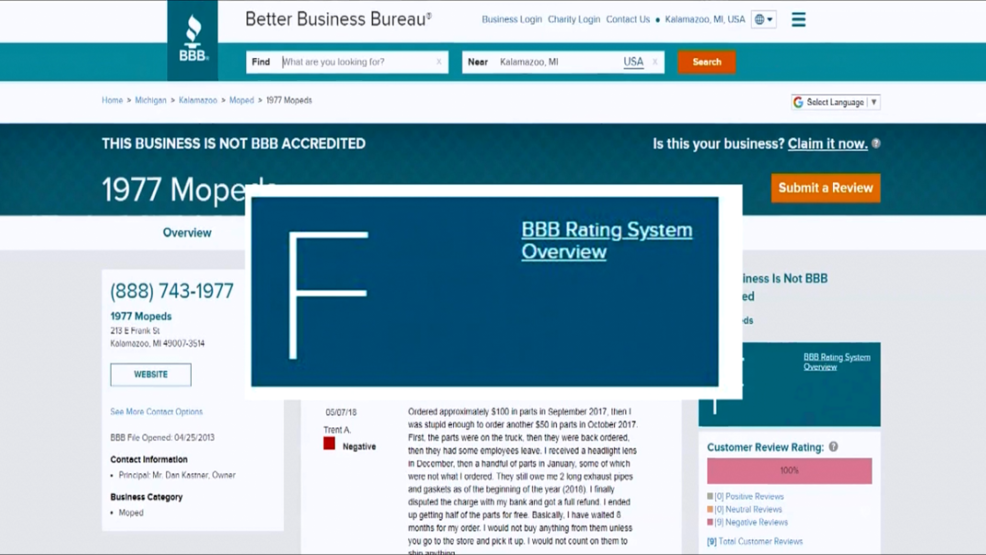Screen dimensions: 986x555
Task: Call the (888) 743-1977 phone number
Action: (x=172, y=290)
